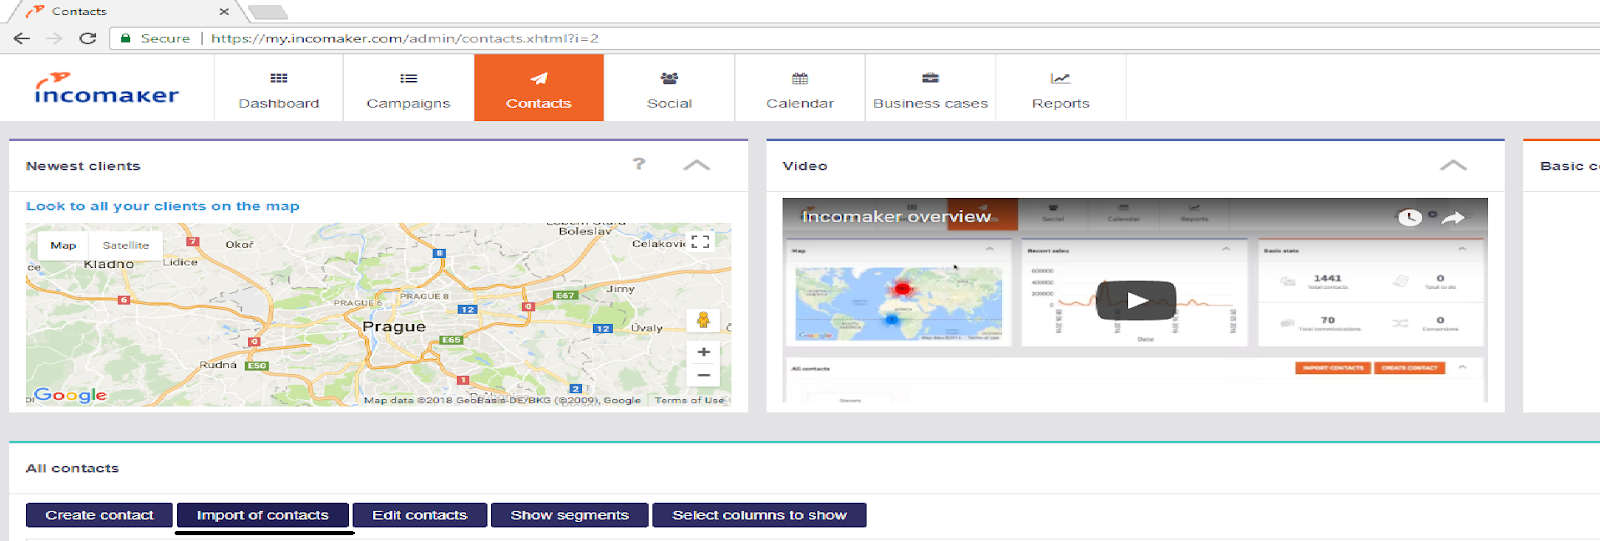Screen dimensions: 1600x541
Task: Switch map to Satellite view
Action: (126, 245)
